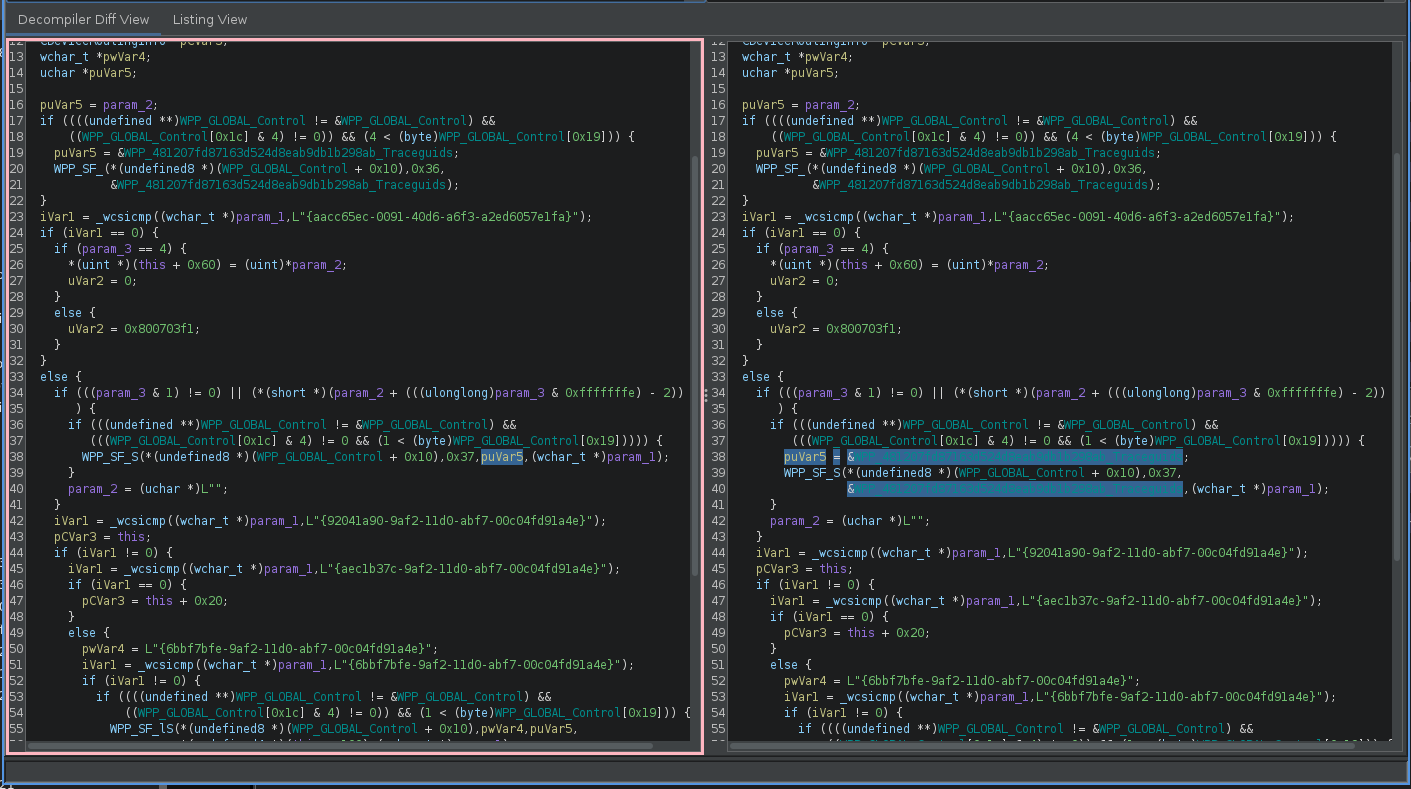1411x789 pixels.
Task: Switch to the Listing View tab
Action: (209, 19)
